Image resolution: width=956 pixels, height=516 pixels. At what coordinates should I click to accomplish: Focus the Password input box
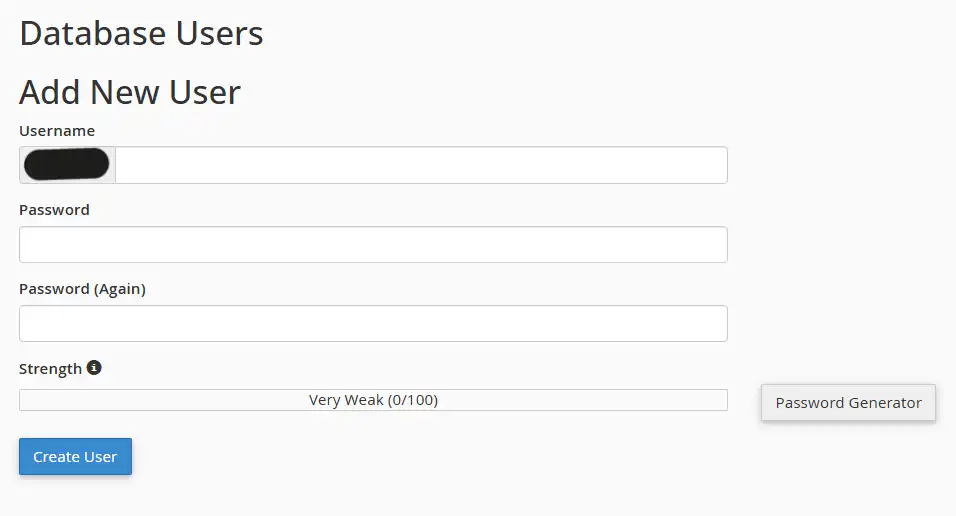pyautogui.click(x=373, y=245)
